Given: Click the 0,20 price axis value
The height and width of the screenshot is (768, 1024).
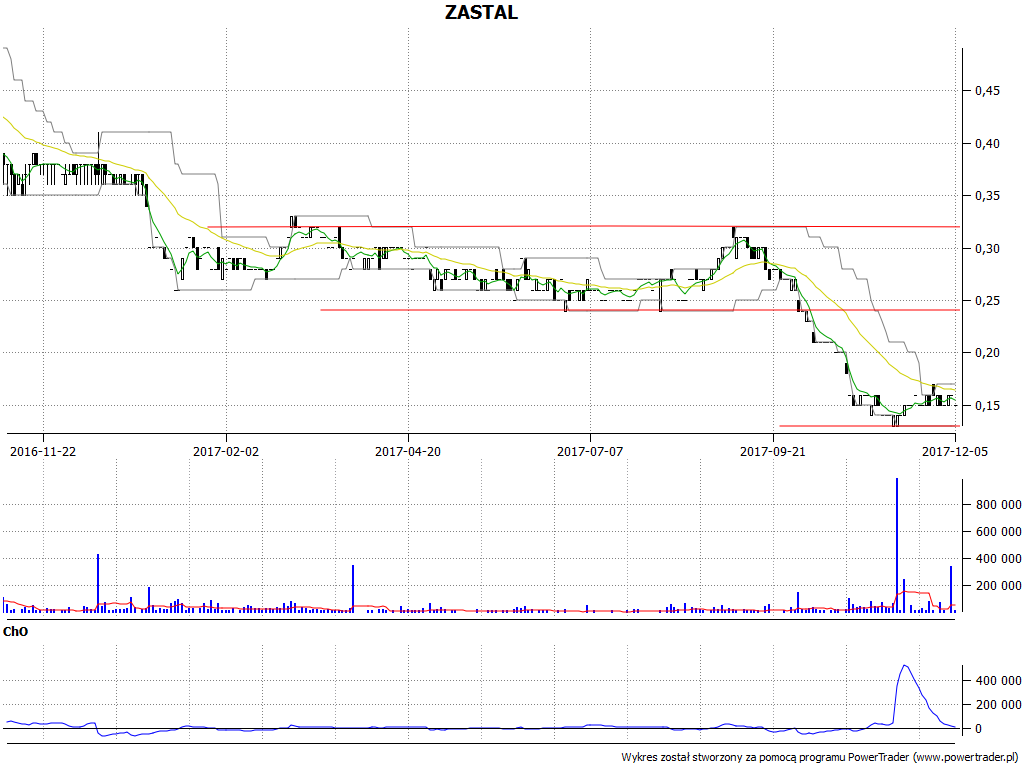Looking at the screenshot, I should click(x=987, y=353).
